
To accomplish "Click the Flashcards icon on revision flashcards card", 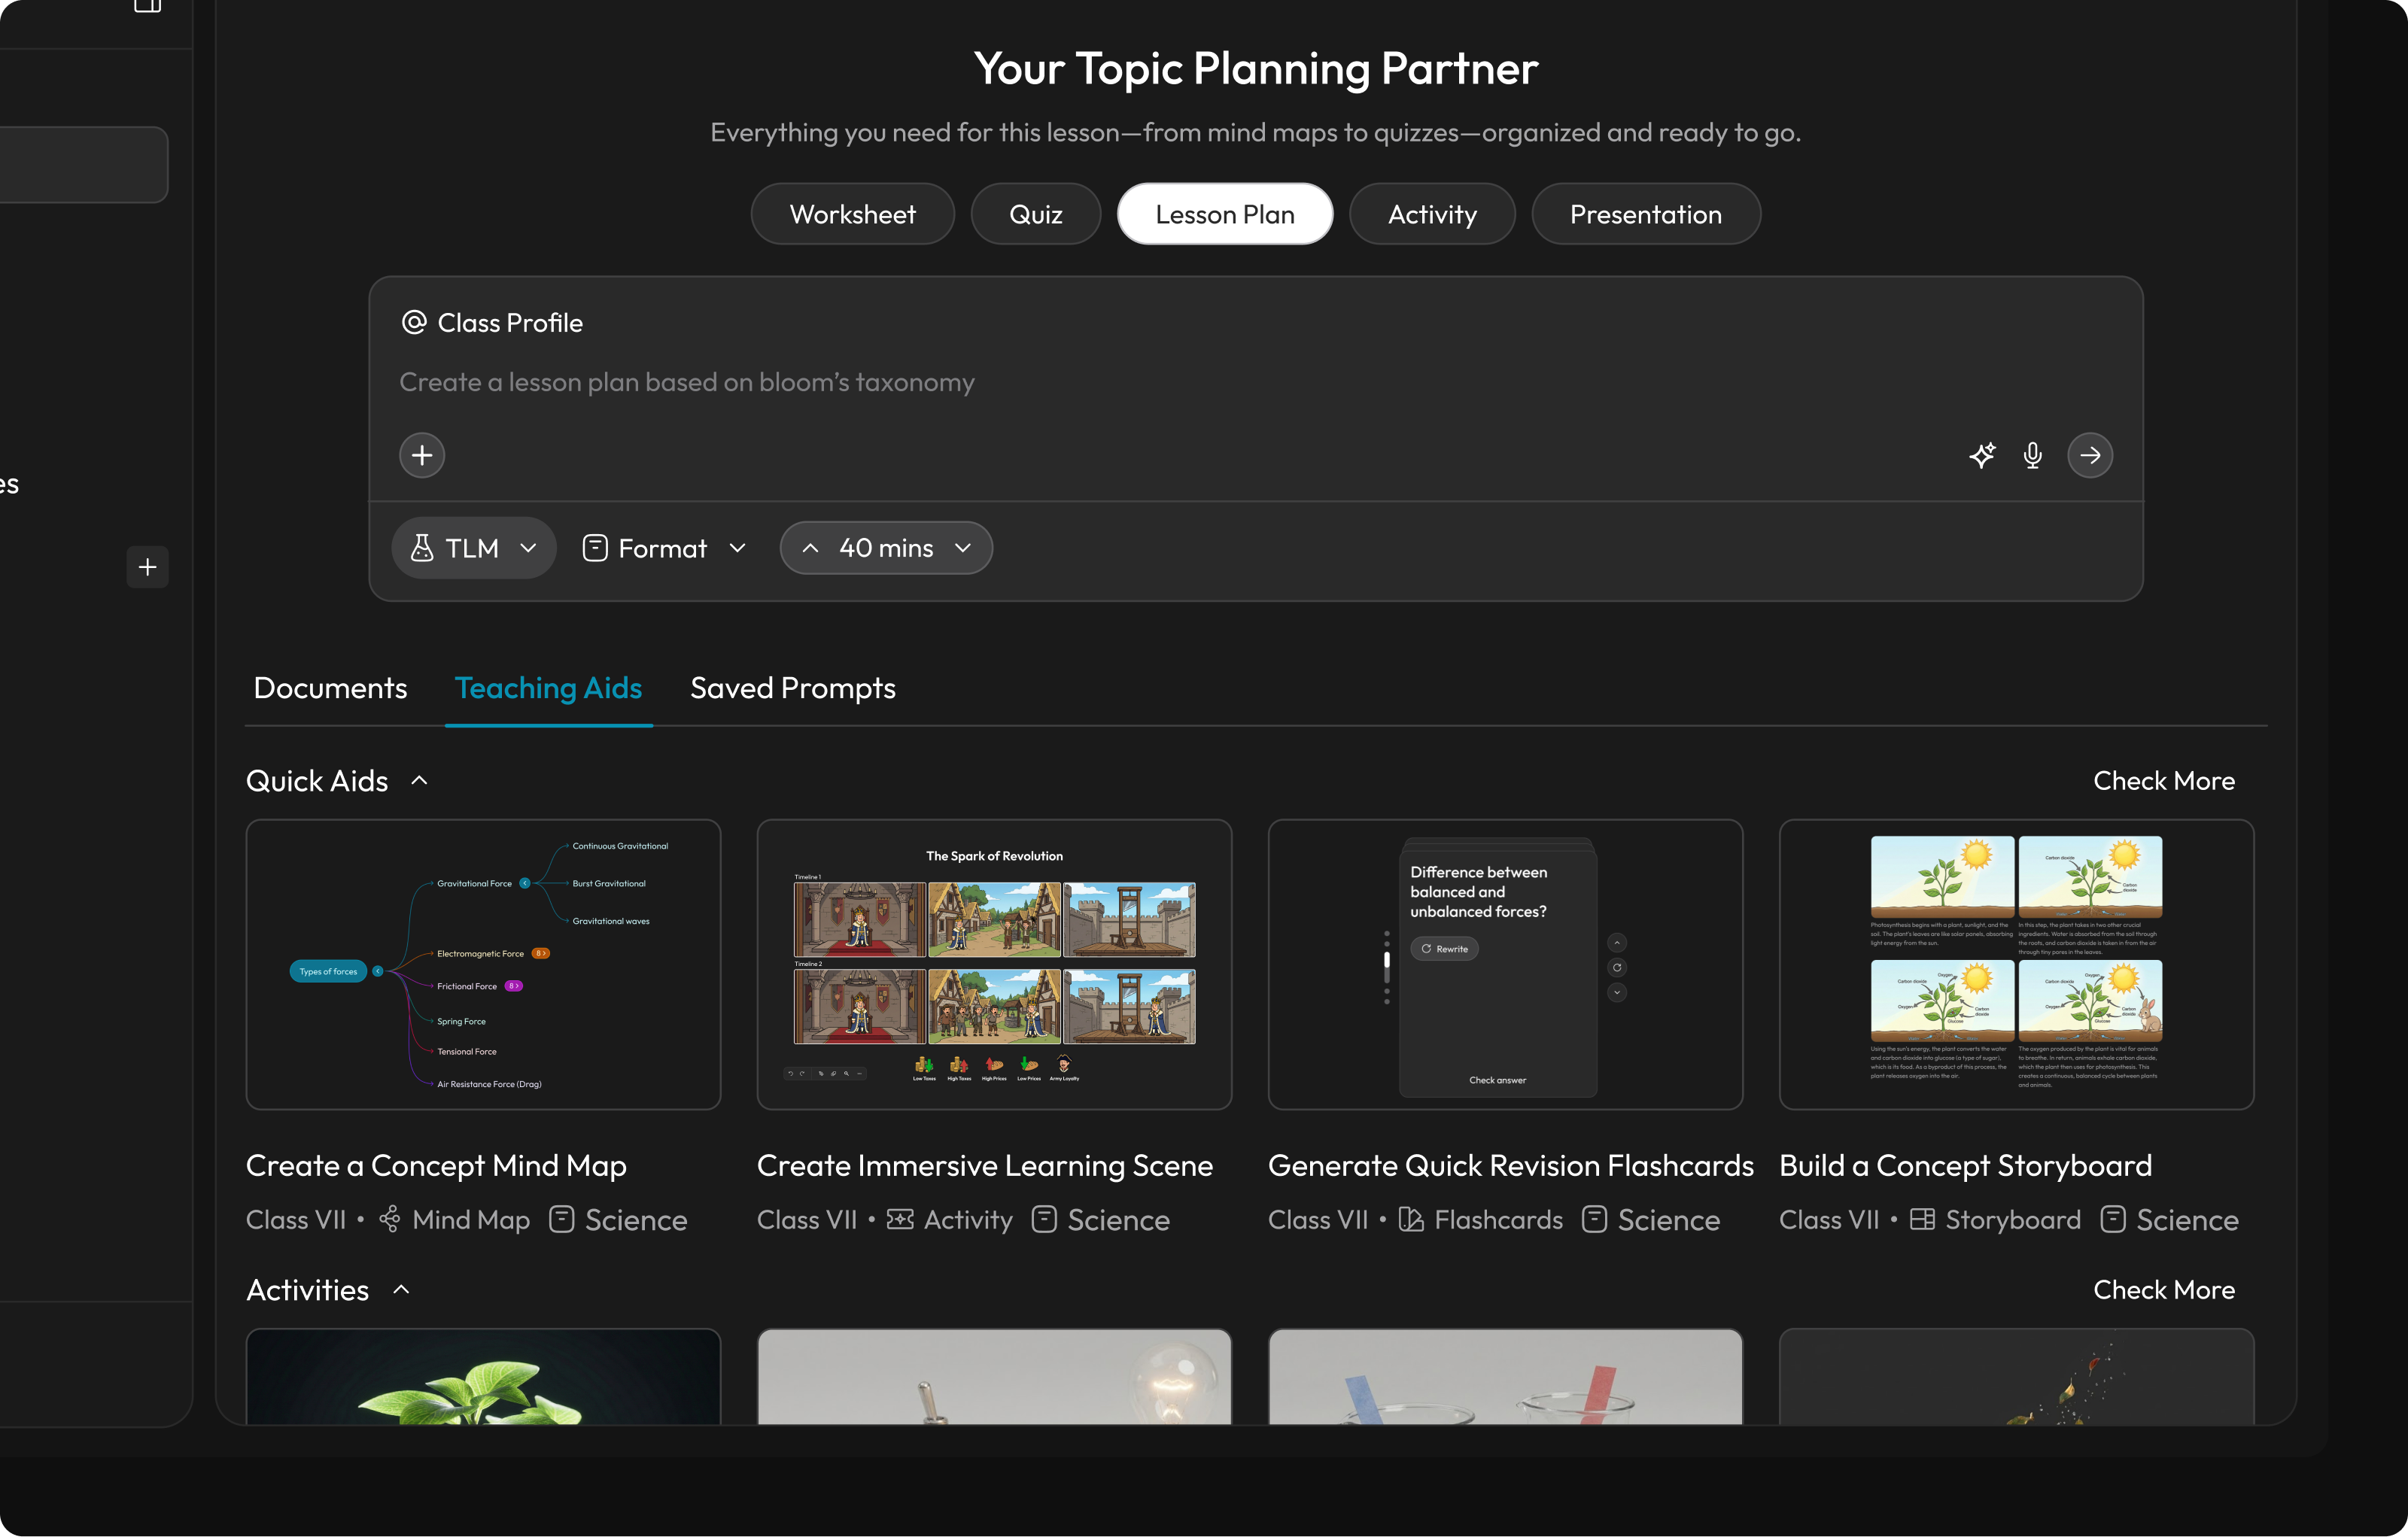I will tap(1410, 1219).
